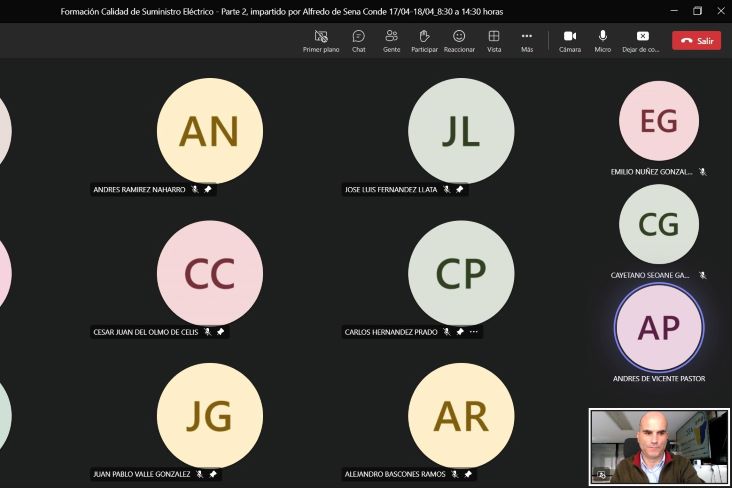The height and width of the screenshot is (488, 732).
Task: Open the Reaccionar emoji menu
Action: 459,41
